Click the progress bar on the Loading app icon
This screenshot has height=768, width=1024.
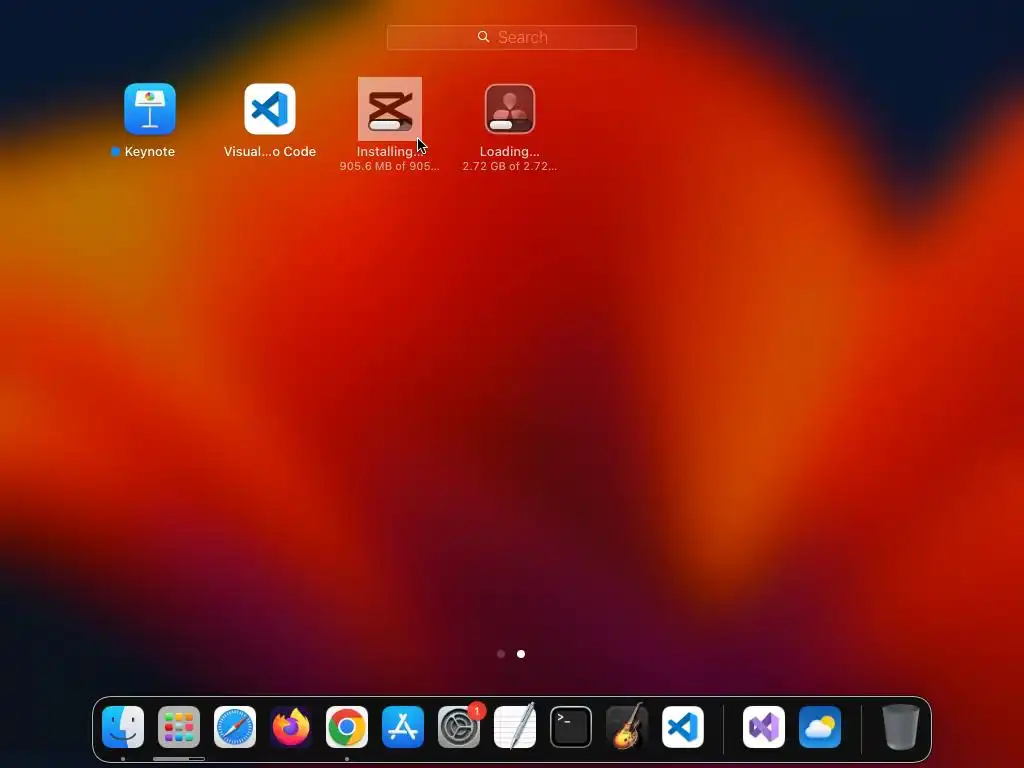(509, 125)
